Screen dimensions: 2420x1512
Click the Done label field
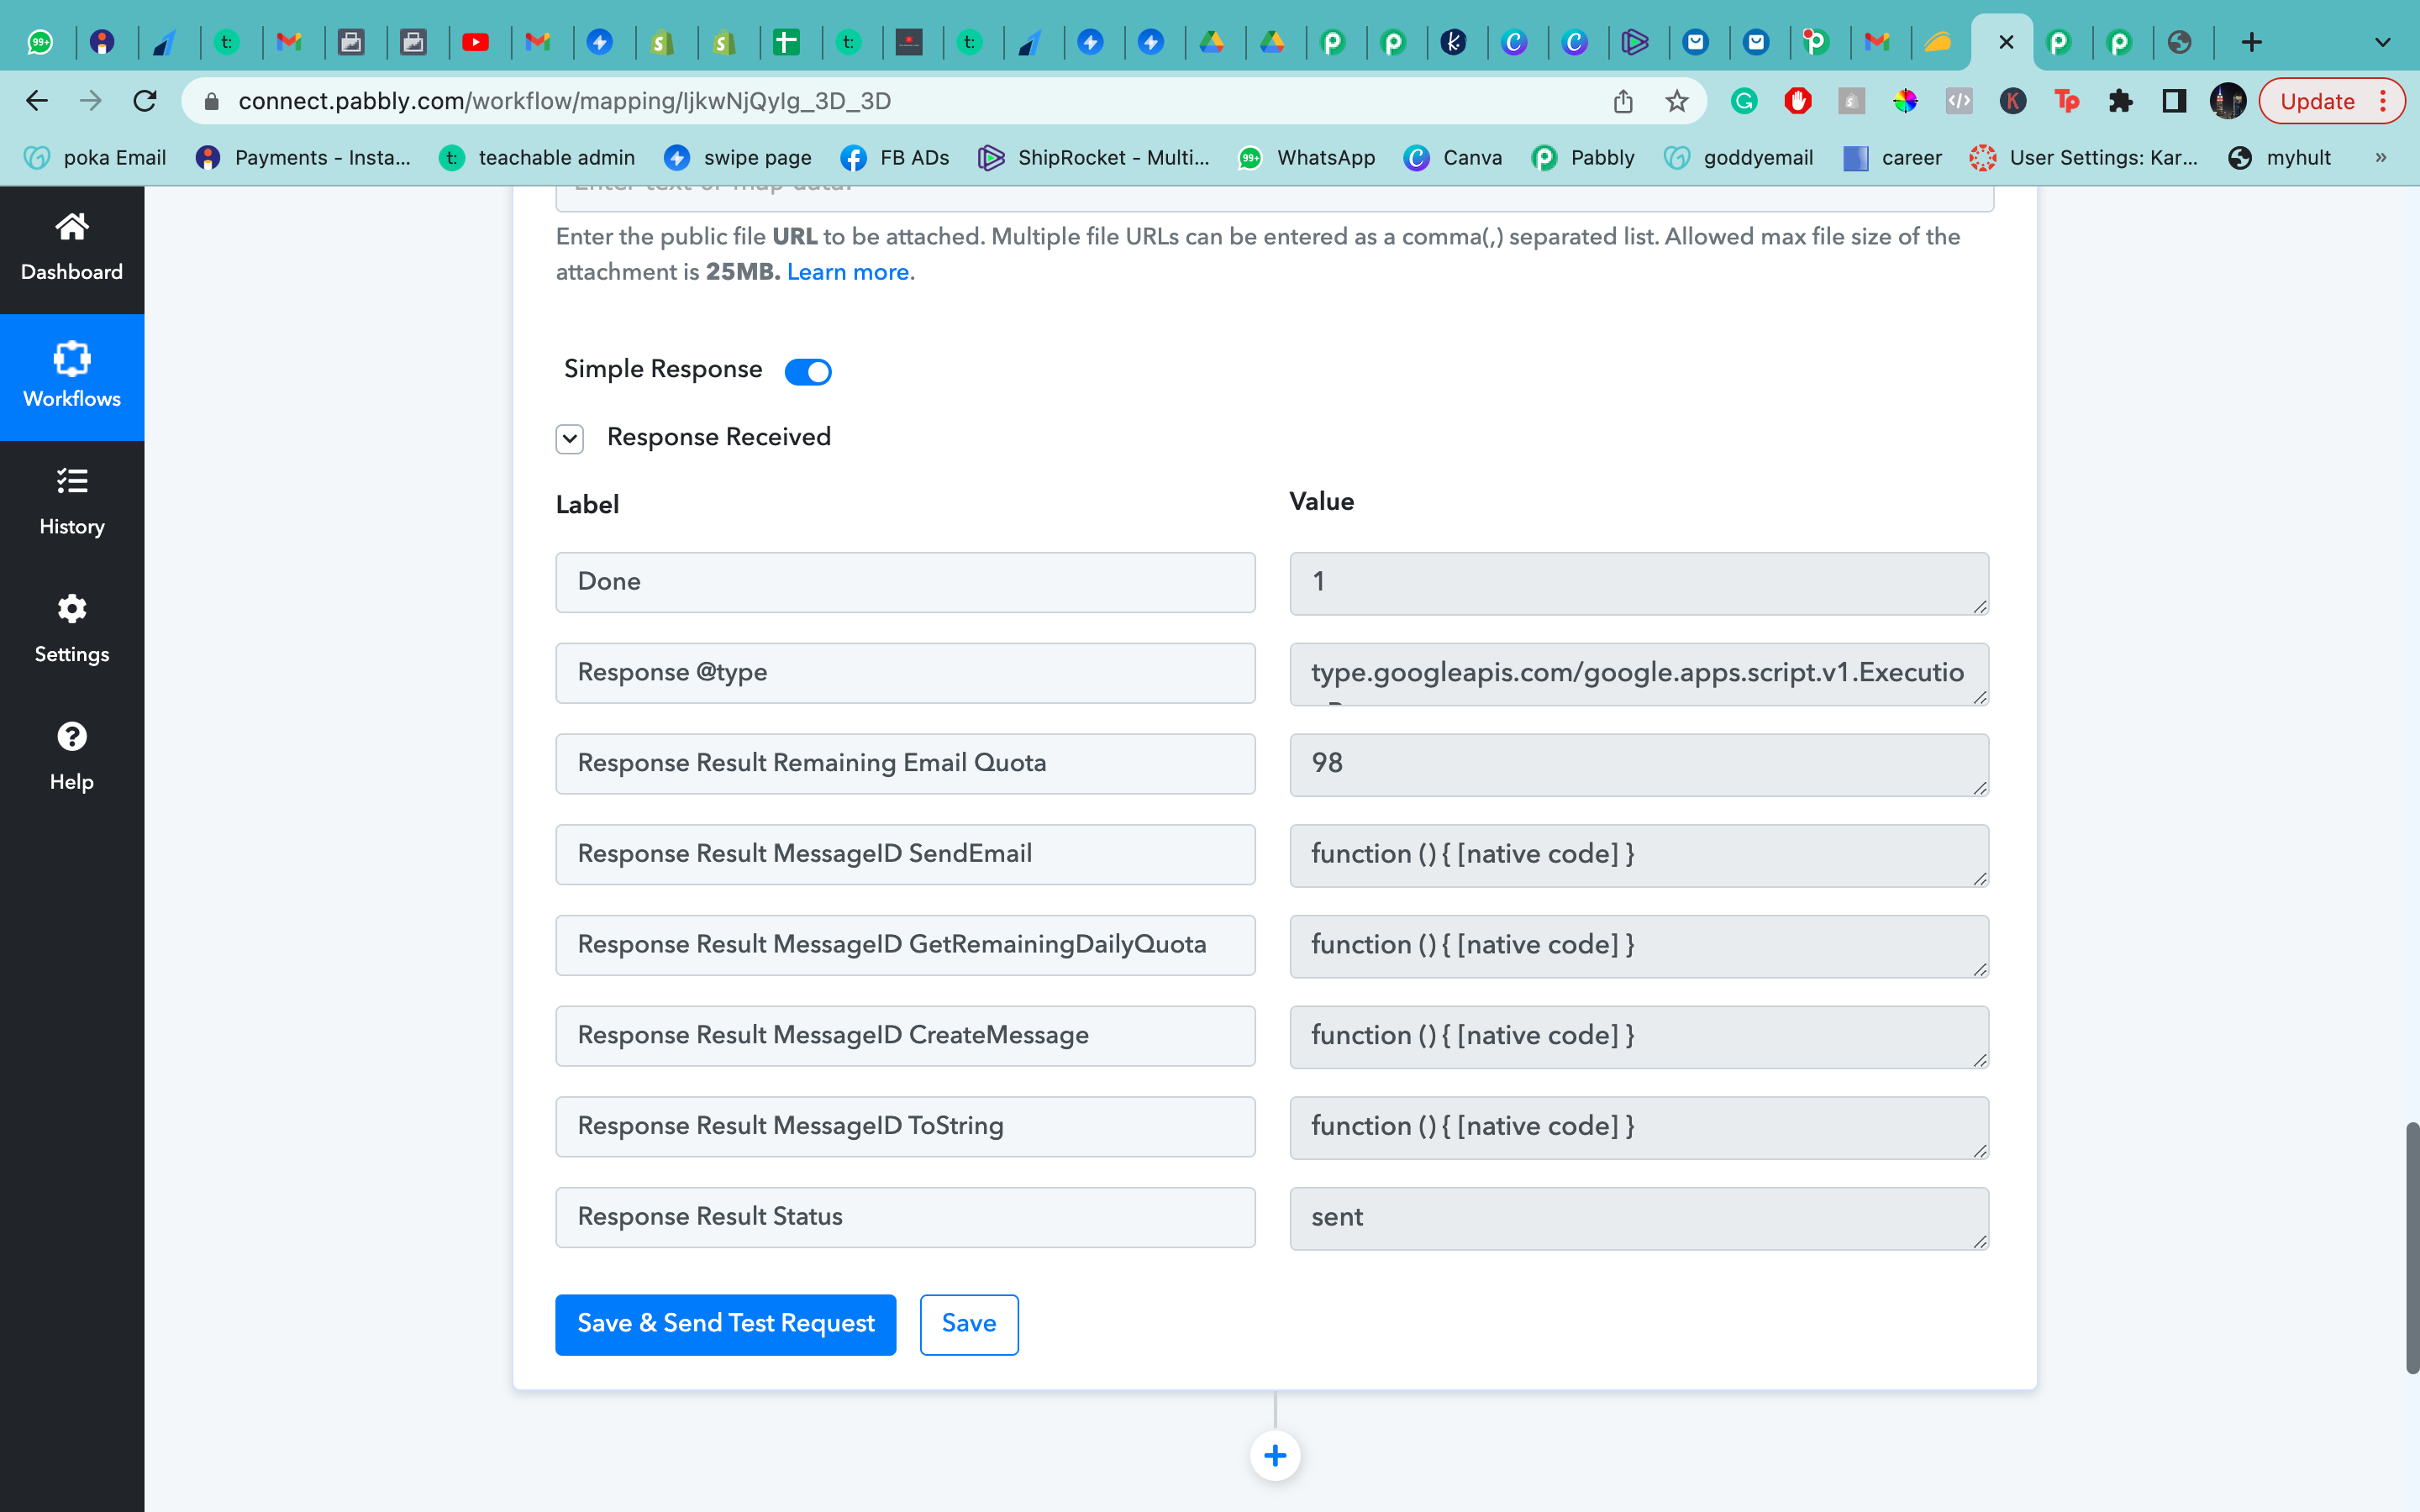click(x=905, y=582)
